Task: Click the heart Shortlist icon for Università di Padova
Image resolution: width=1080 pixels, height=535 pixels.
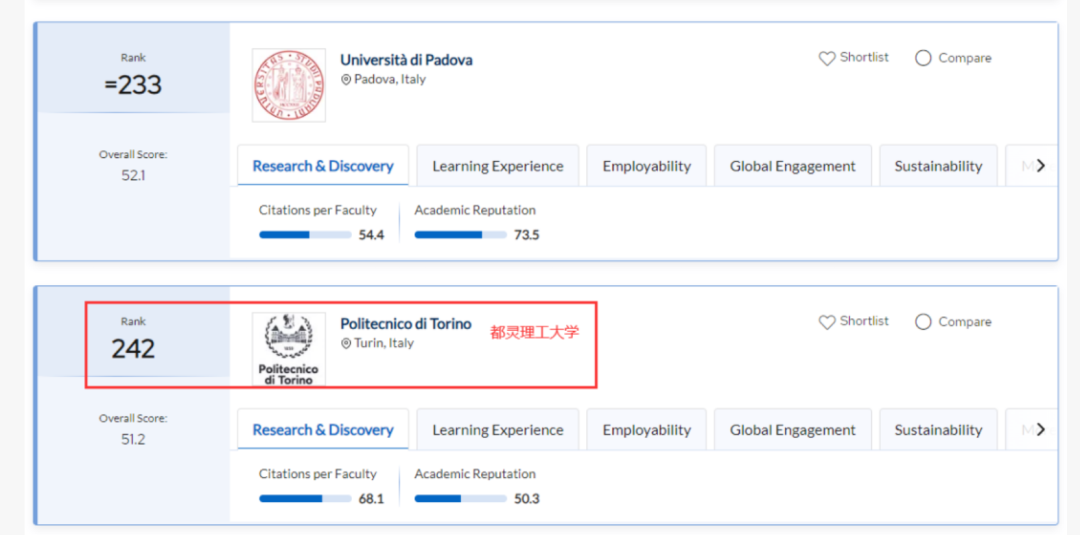Action: tap(827, 59)
